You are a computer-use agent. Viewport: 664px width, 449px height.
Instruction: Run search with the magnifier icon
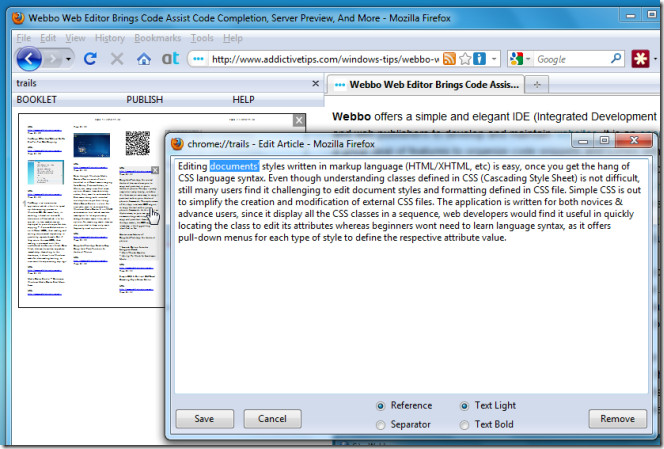pos(616,58)
